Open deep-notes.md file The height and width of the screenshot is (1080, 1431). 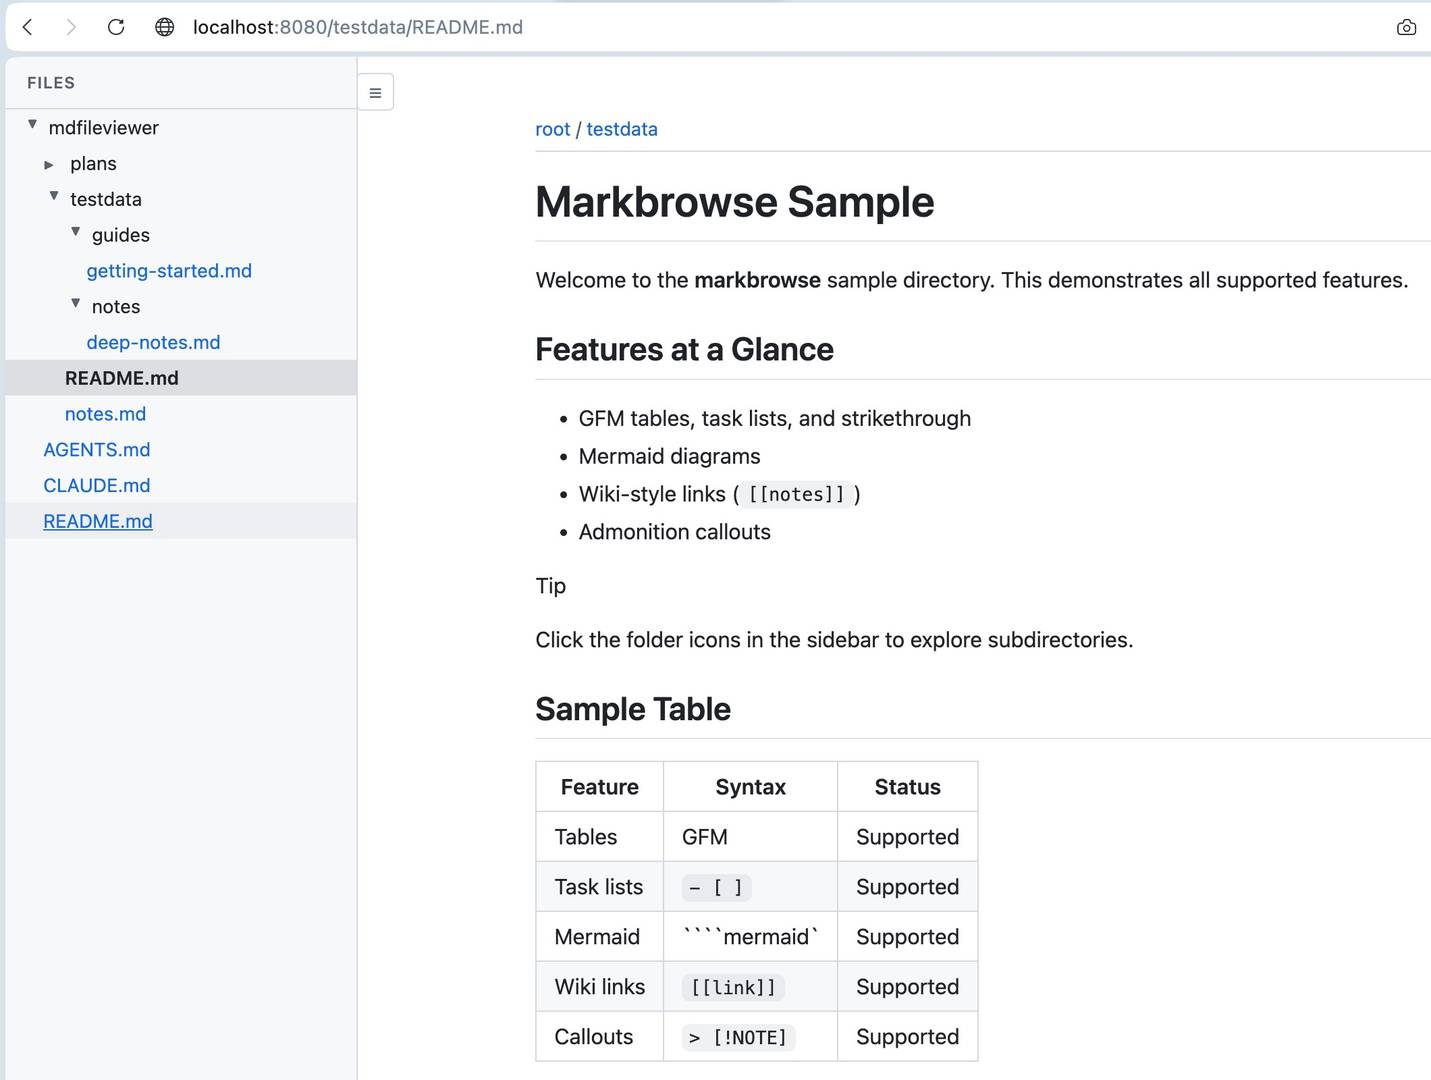coord(153,342)
